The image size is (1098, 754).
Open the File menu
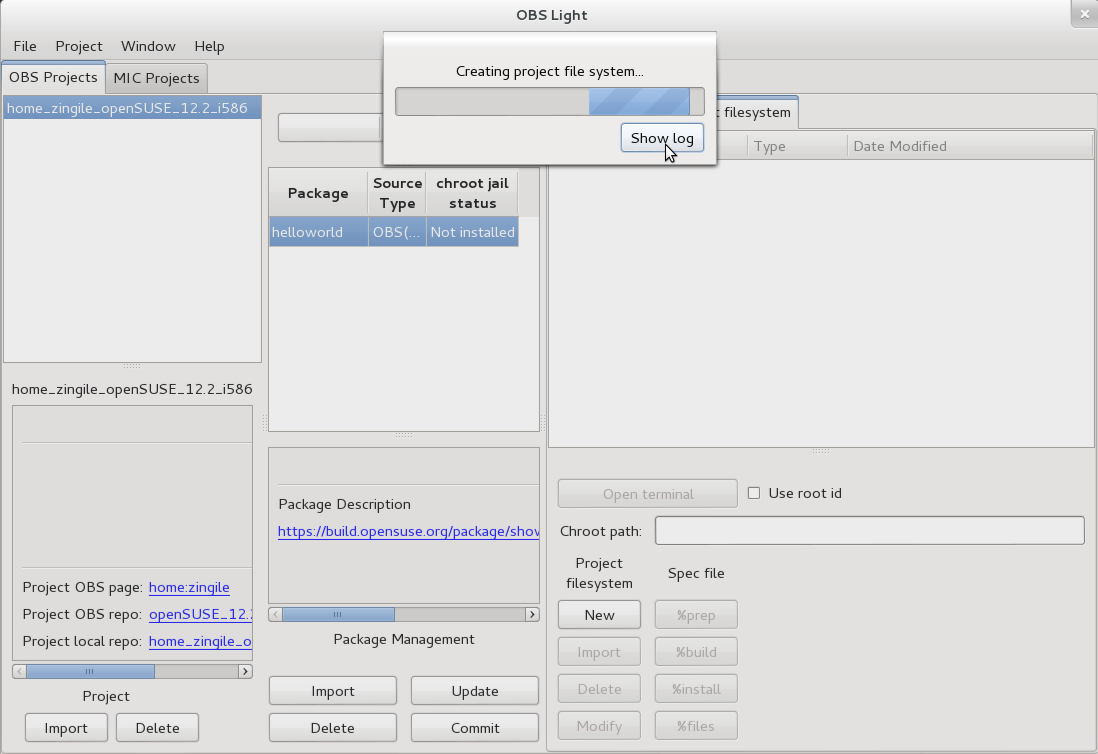24,46
